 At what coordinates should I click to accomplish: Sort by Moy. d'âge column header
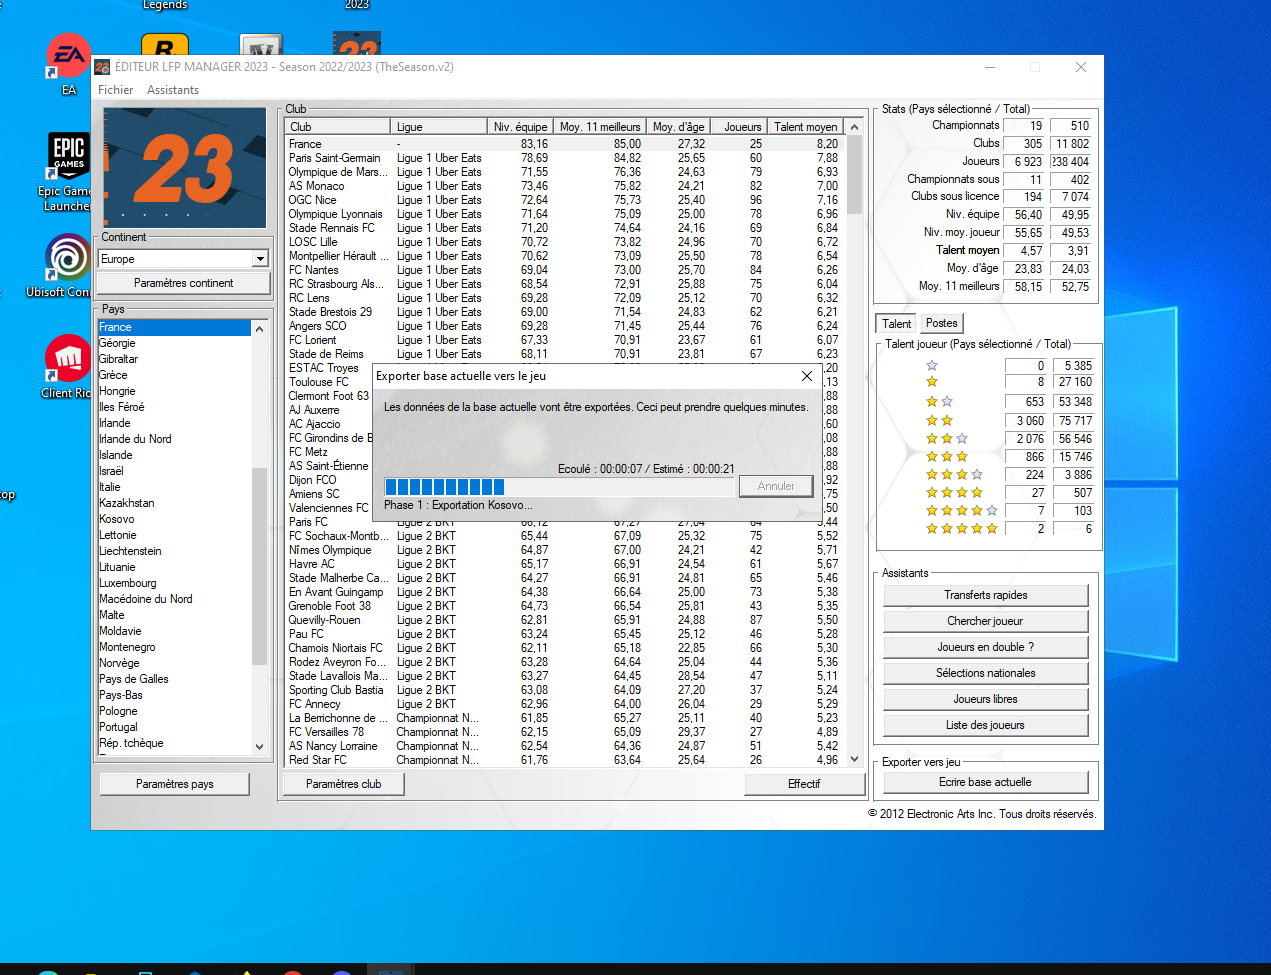tap(679, 127)
